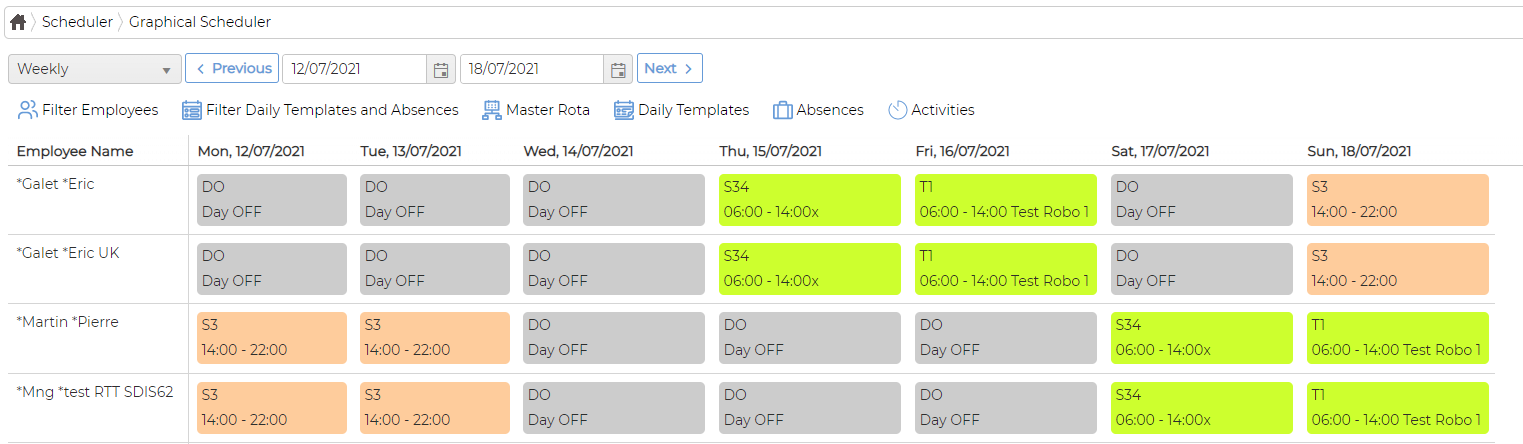Image resolution: width=1523 pixels, height=444 pixels.
Task: Select Pierre Martin's Monday S3 shift
Action: click(272, 337)
